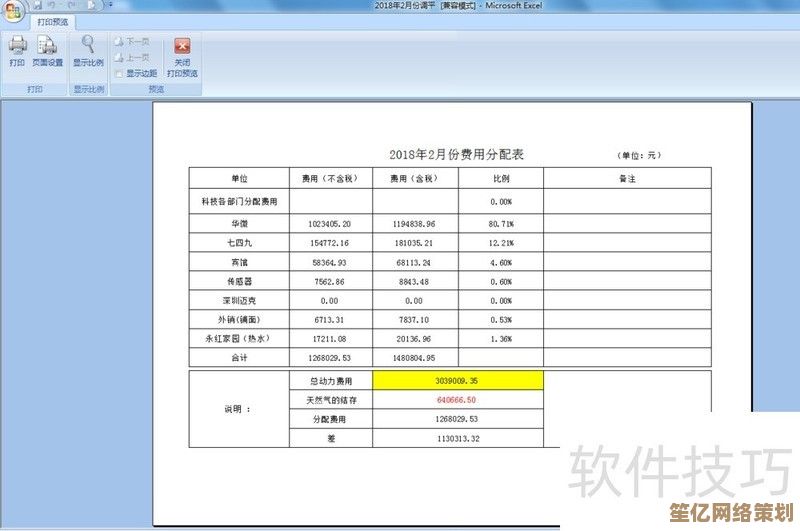Open the round Office button menu
Viewport: 800px width, 531px height.
click(12, 10)
